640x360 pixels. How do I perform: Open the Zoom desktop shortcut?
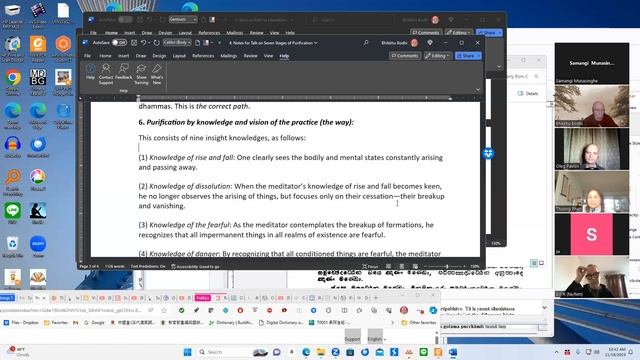coord(38,247)
